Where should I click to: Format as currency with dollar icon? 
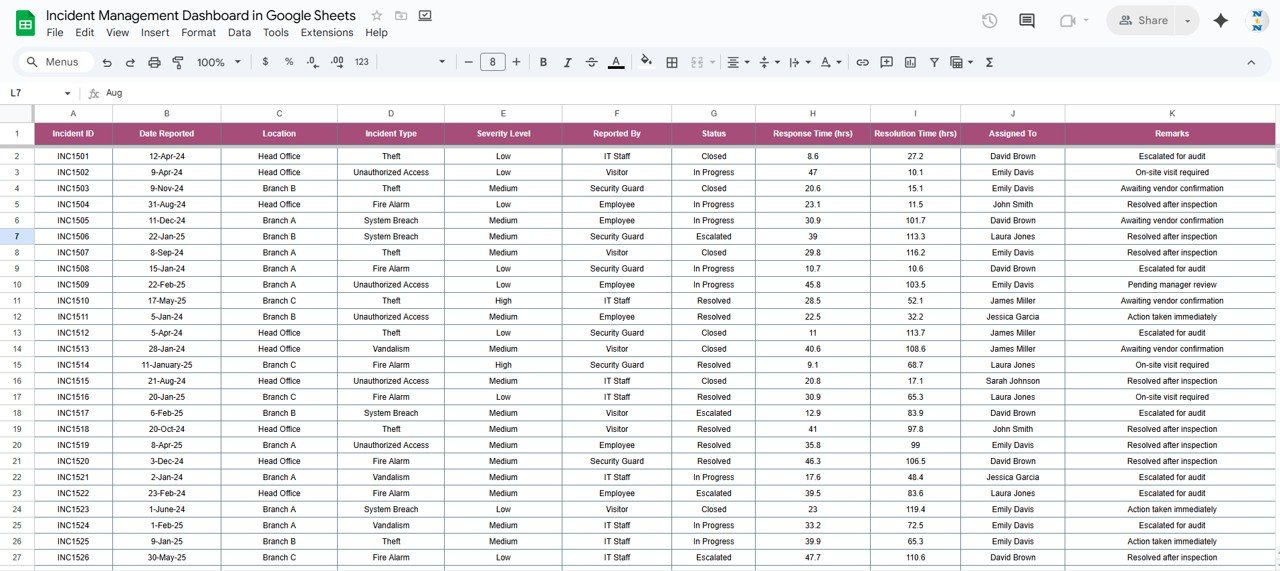(265, 62)
